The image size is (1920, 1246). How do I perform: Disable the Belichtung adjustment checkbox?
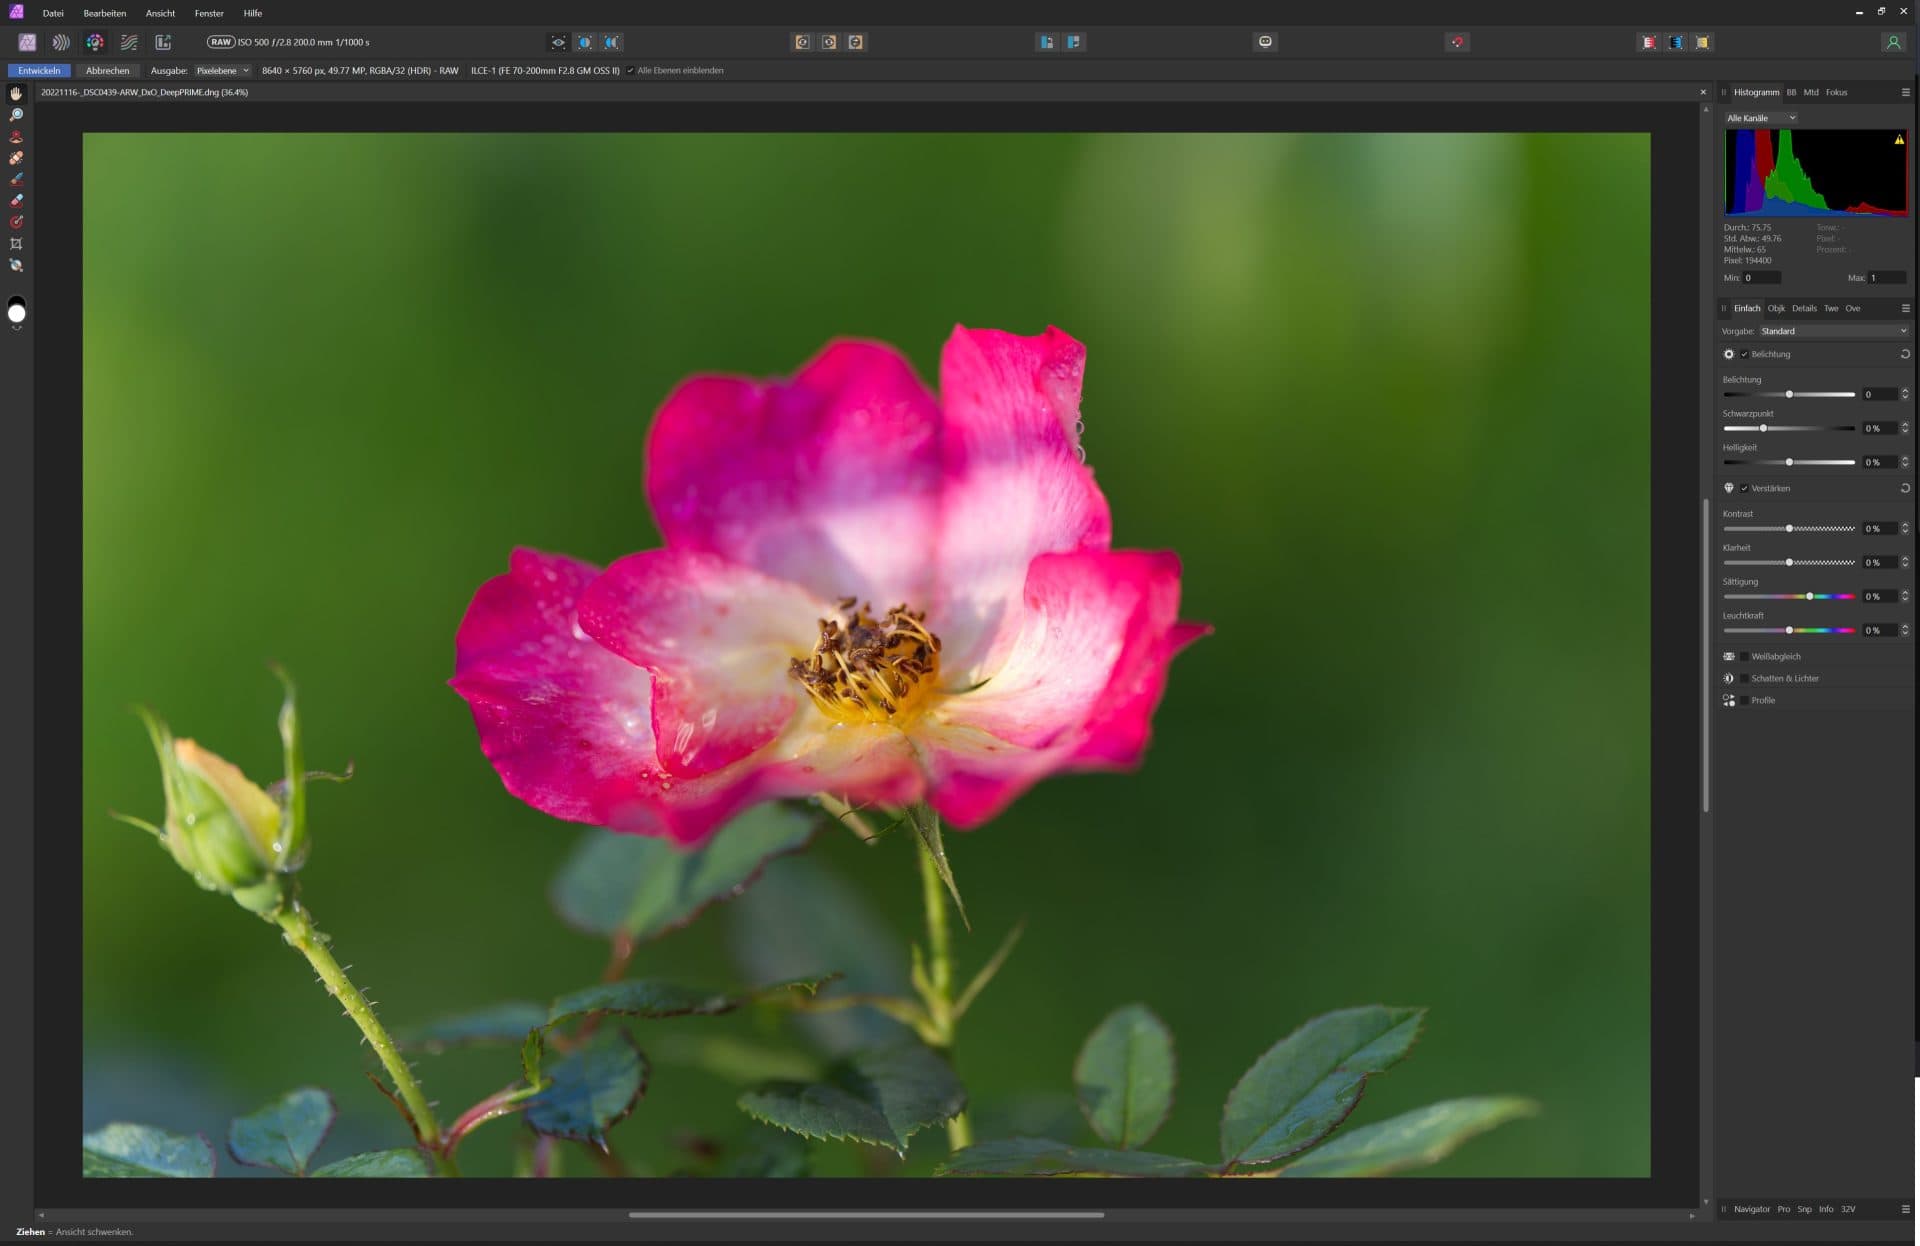click(x=1746, y=354)
